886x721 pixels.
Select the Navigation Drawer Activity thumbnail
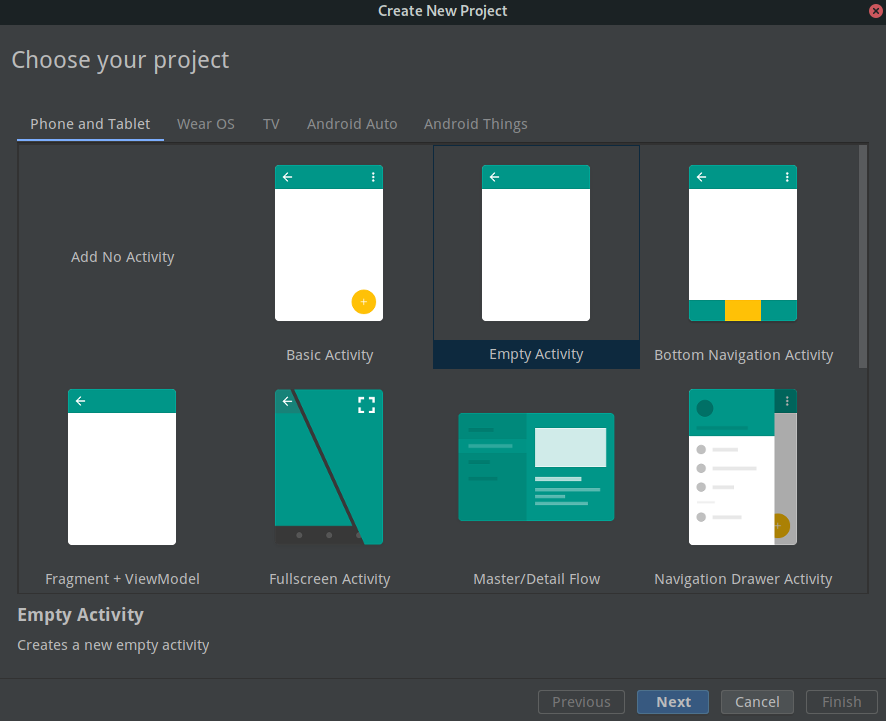(x=742, y=467)
